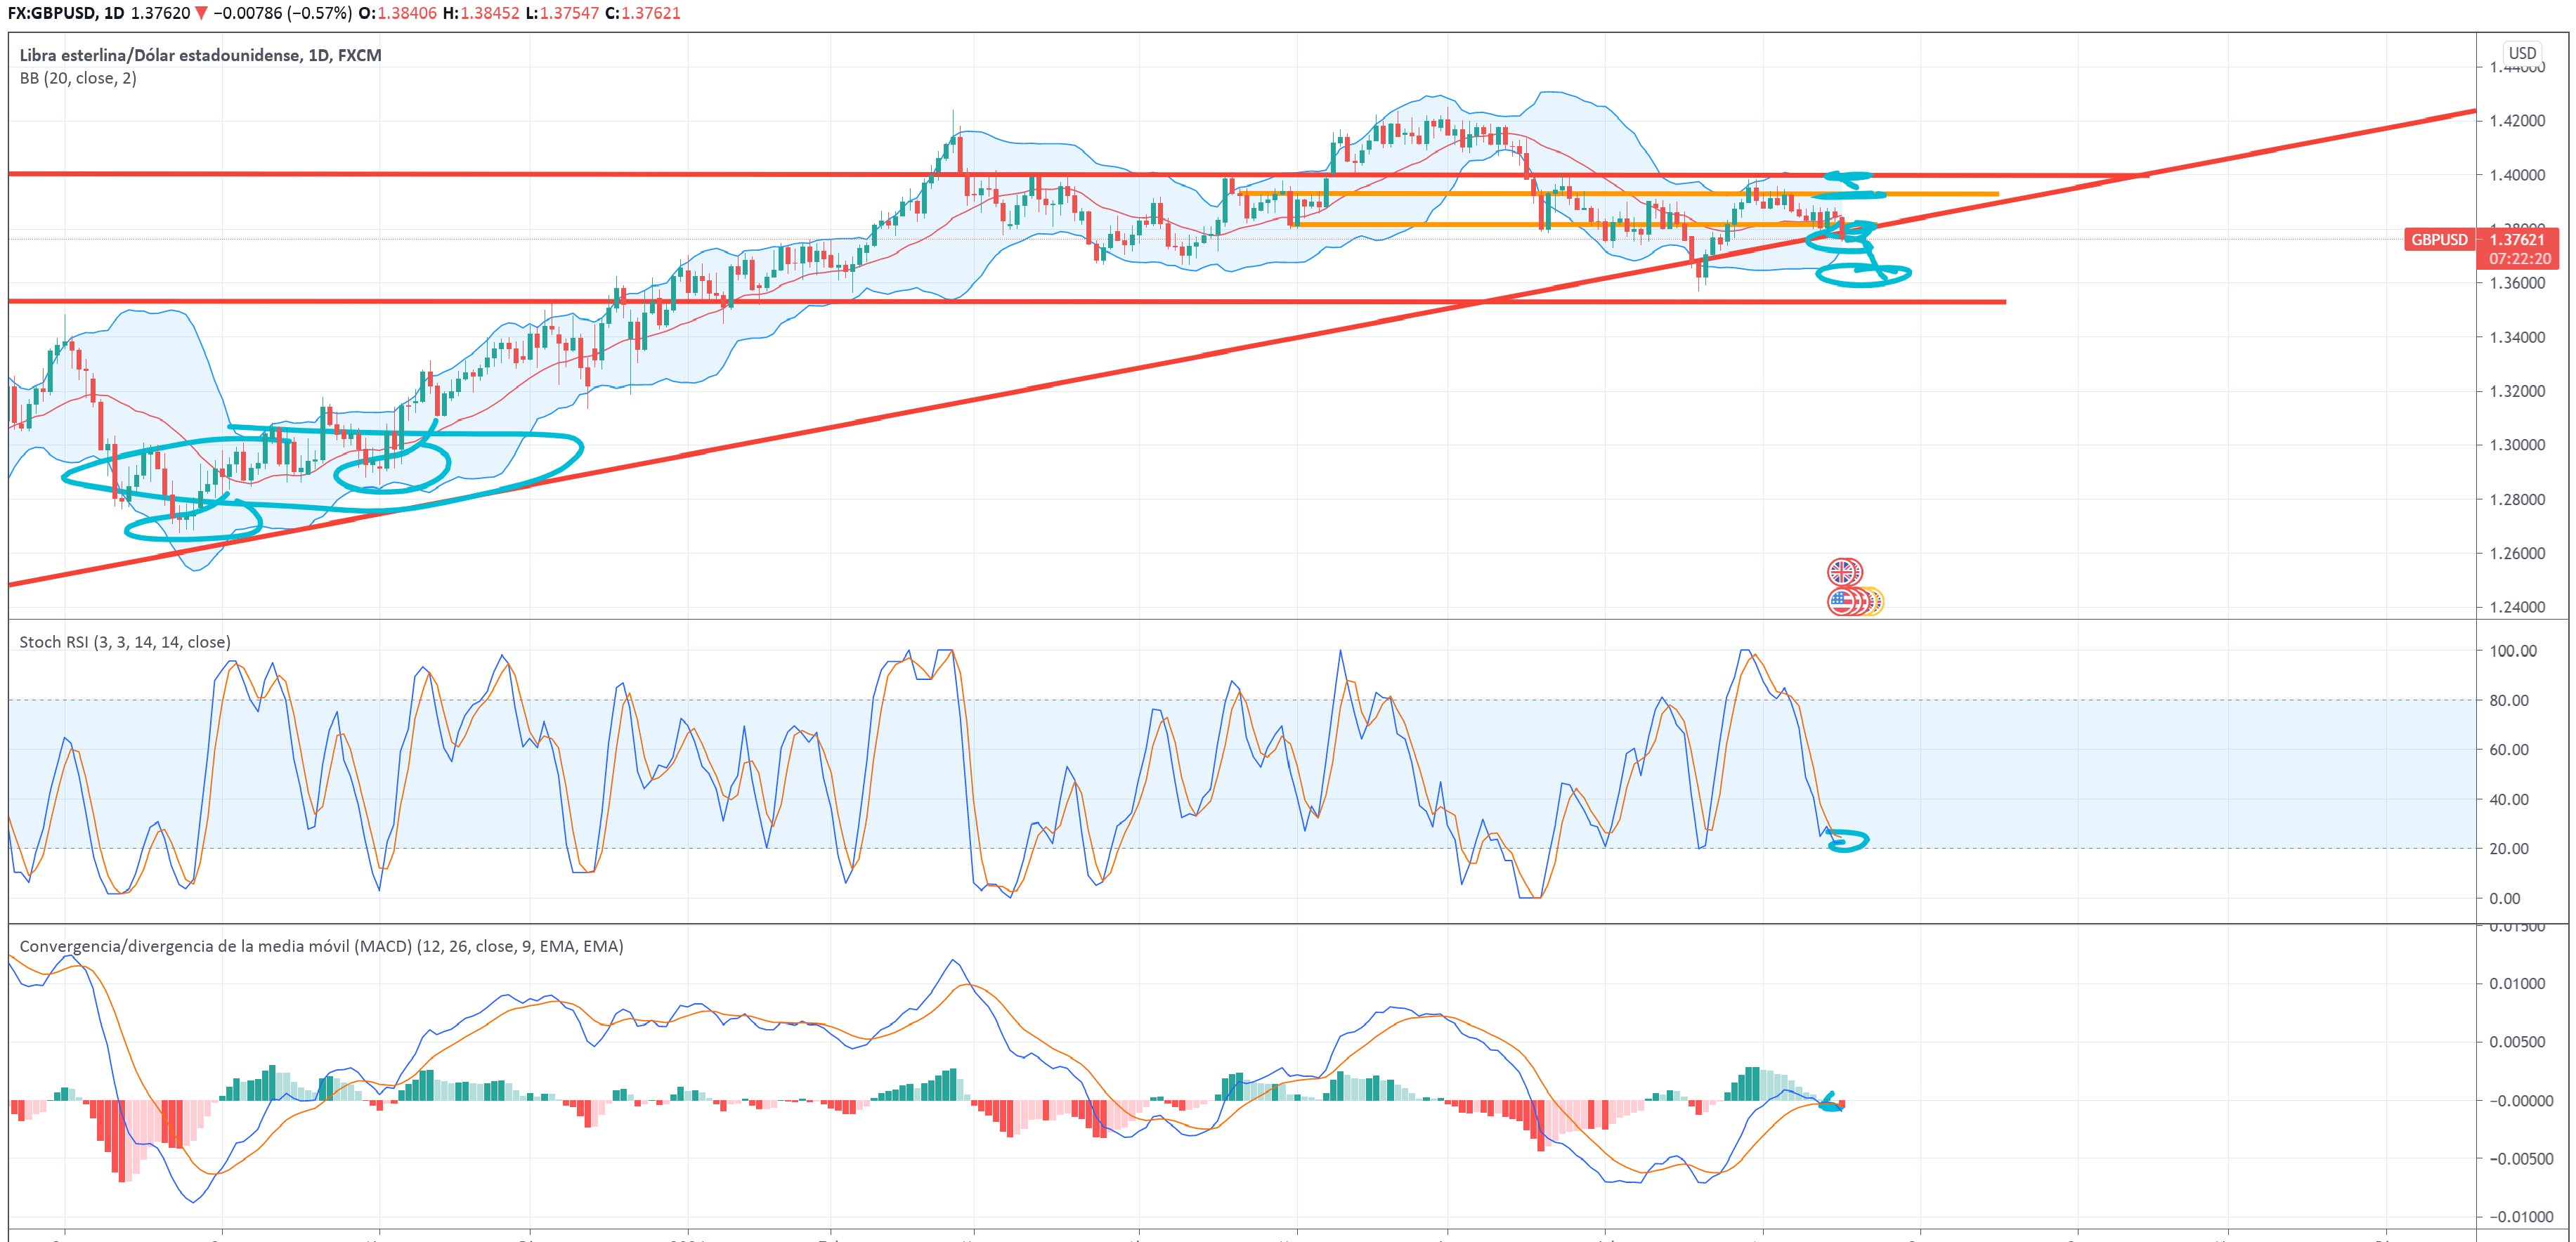Click the high price H:1.38452
Image resolution: width=2576 pixels, height=1242 pixels.
(481, 13)
